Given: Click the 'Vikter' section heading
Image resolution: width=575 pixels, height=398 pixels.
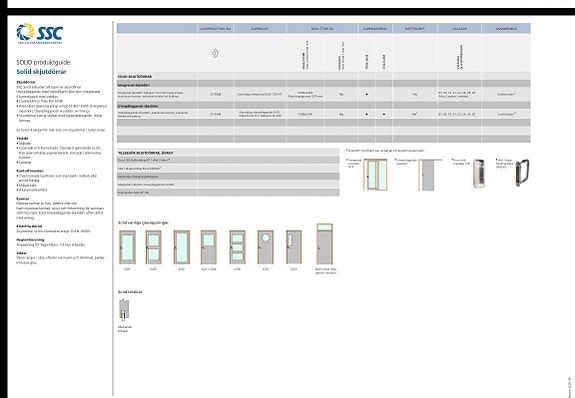Looking at the screenshot, I should coord(22,253).
